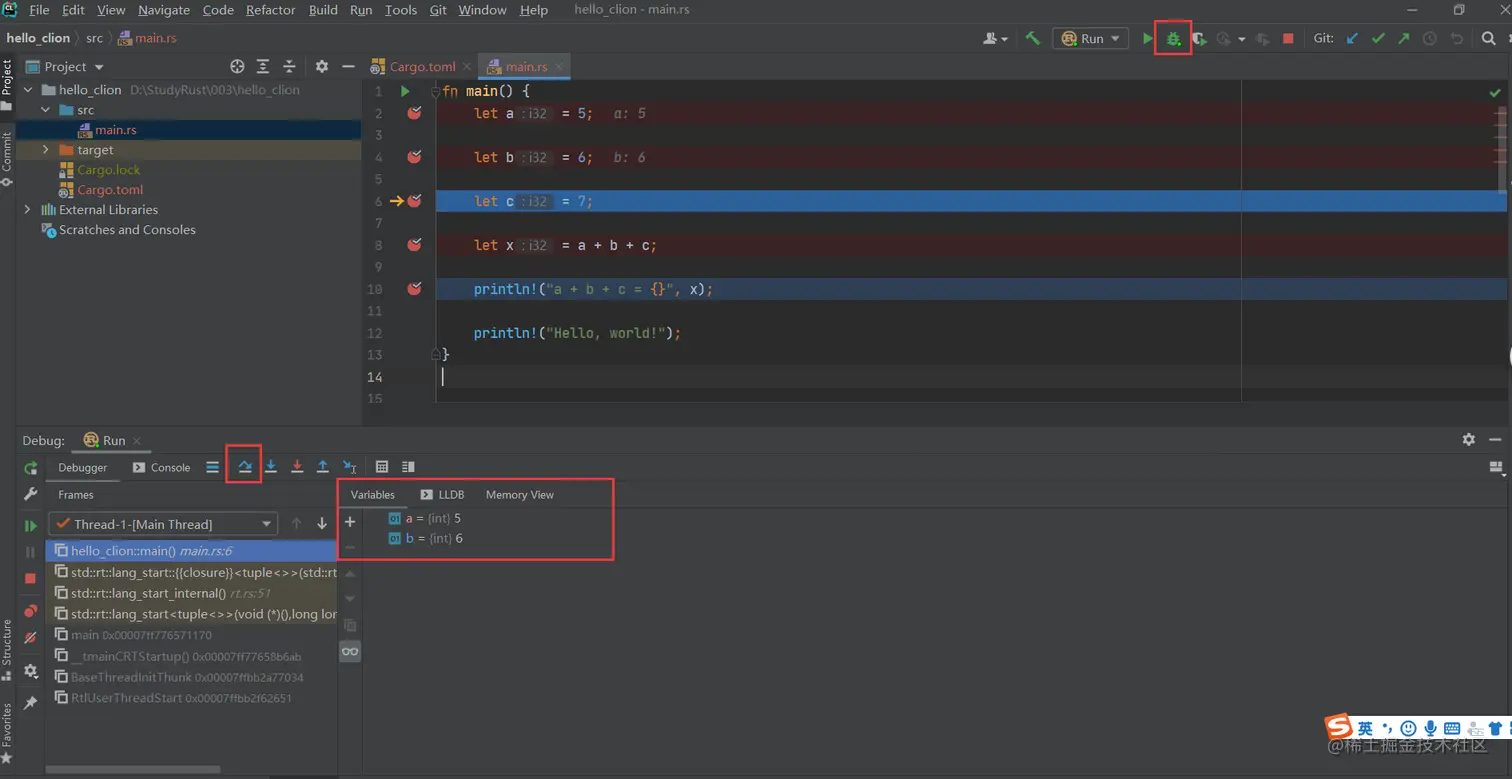The image size is (1512, 779).
Task: Click the Force Step Into red arrow icon
Action: pos(297,466)
